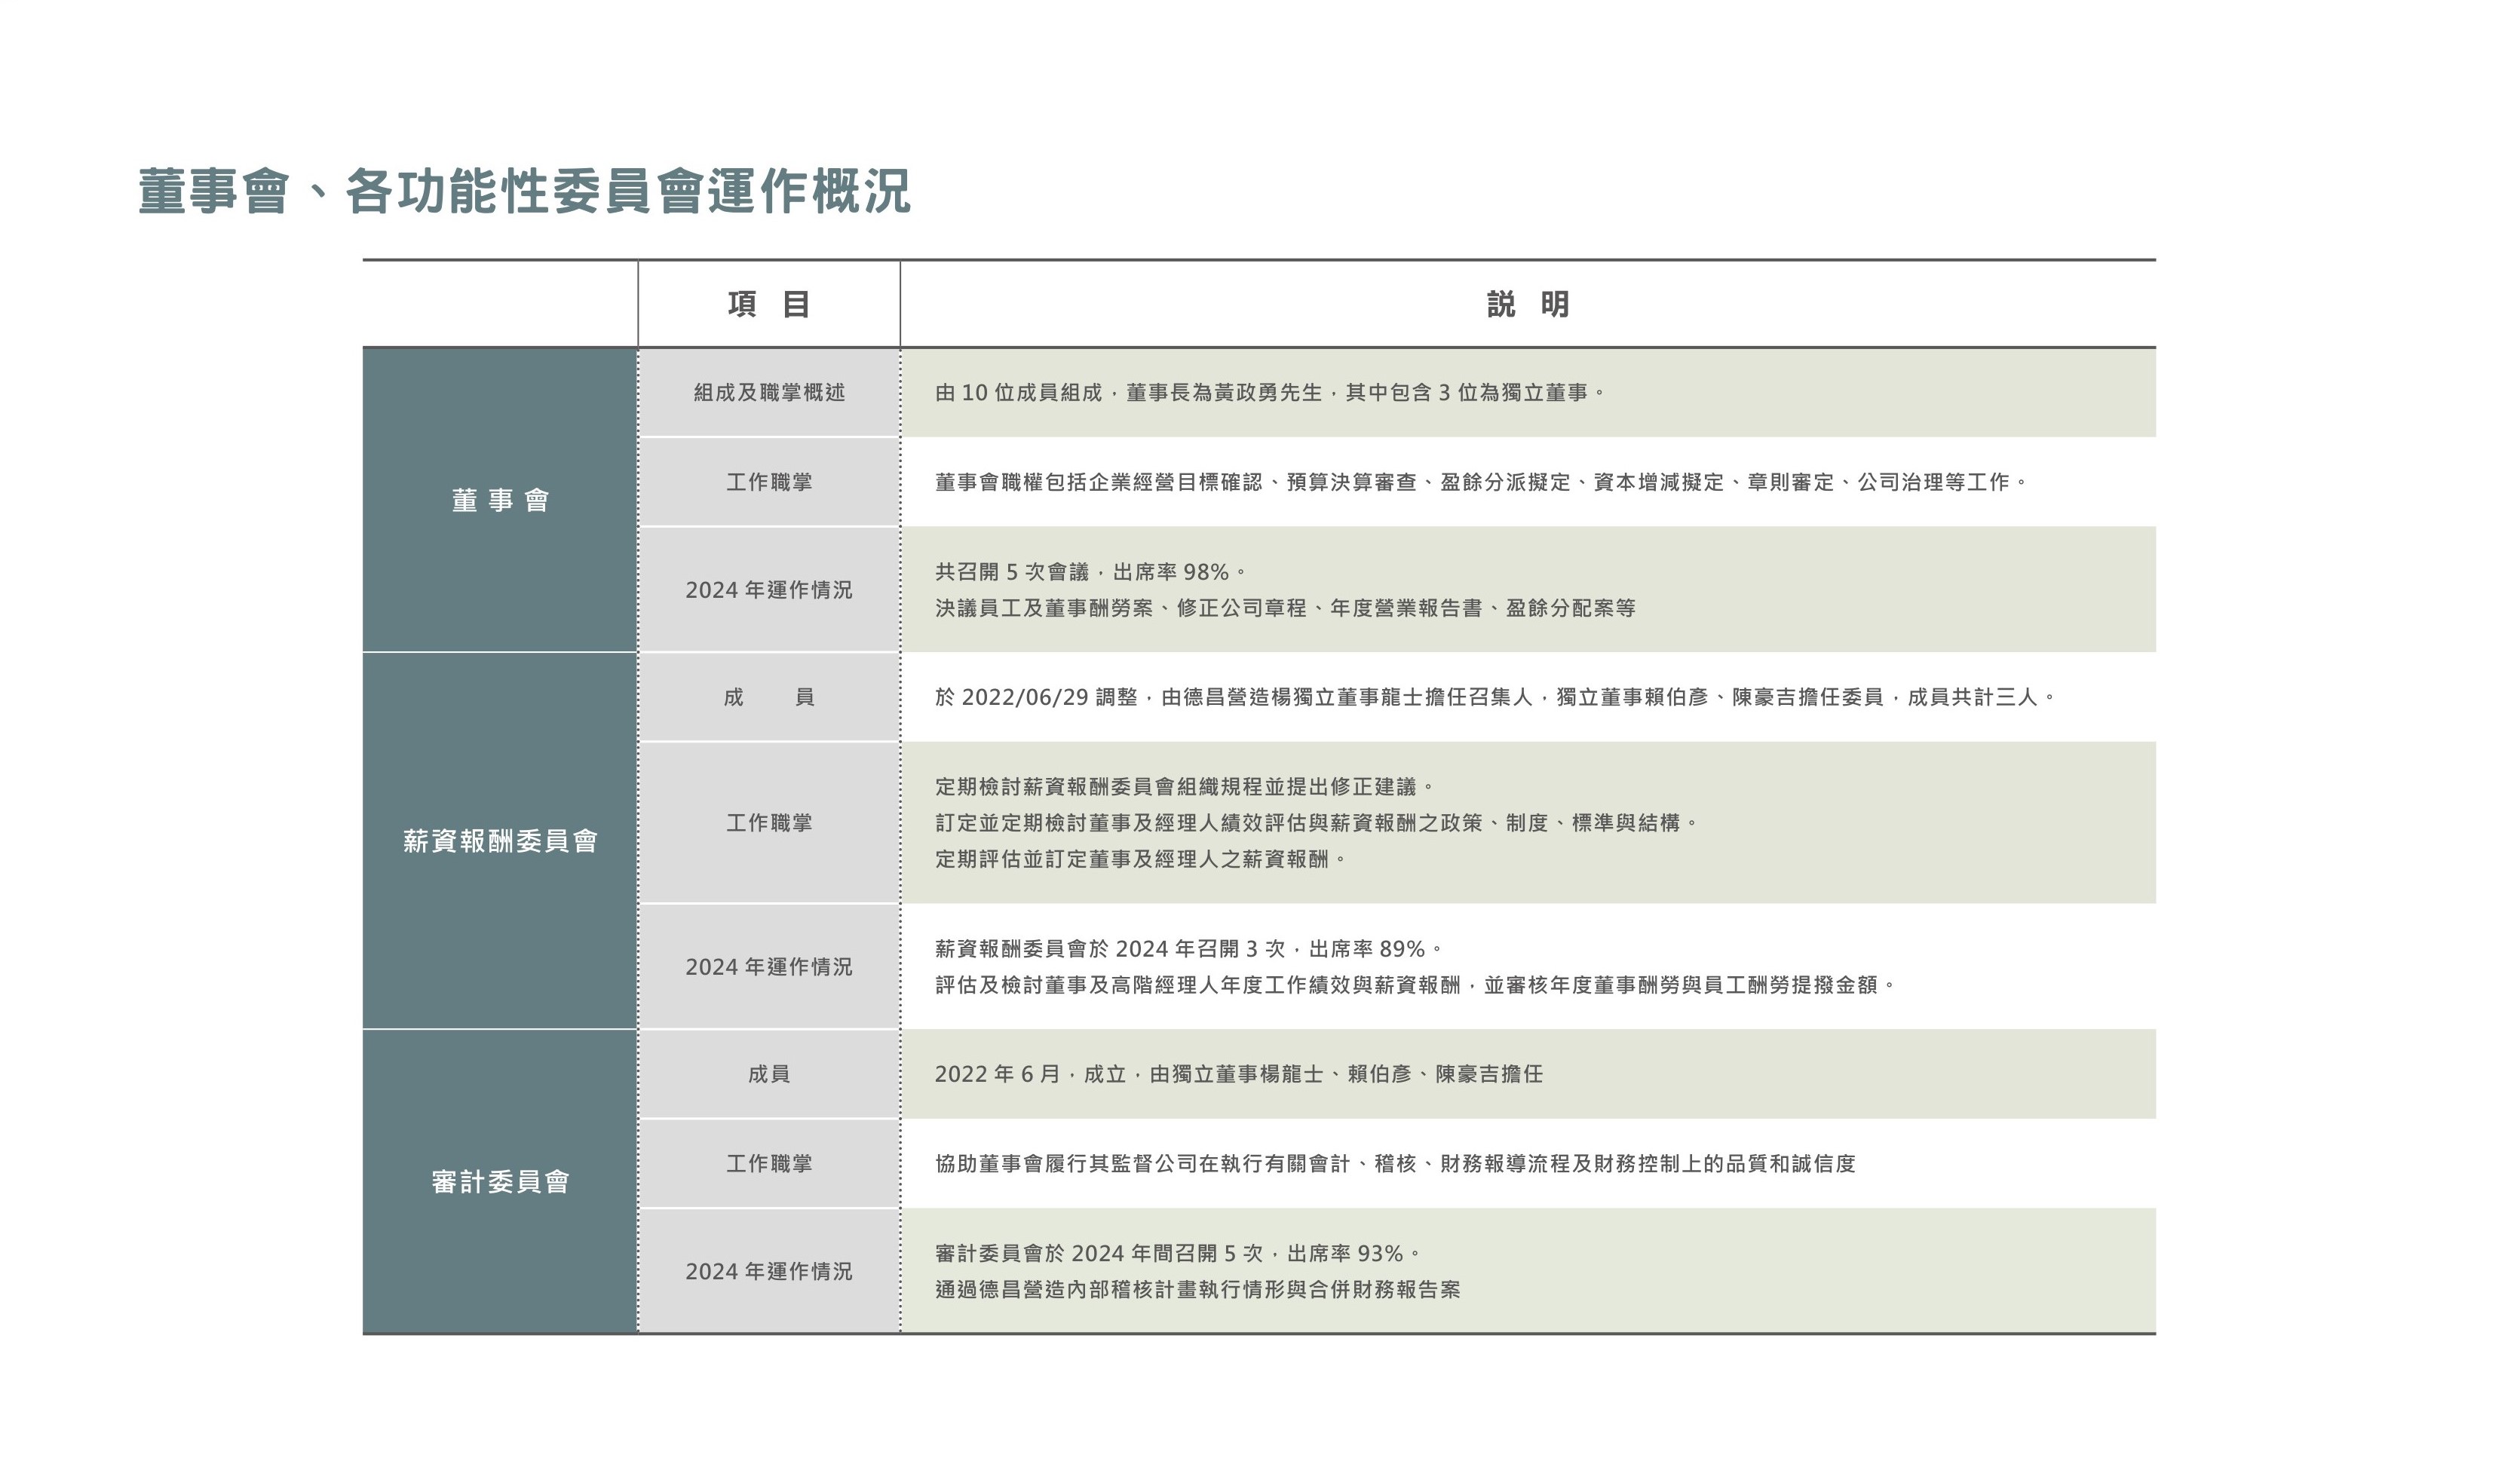
Task: Select the 成　員 cell under 薪資報酬委員會
Action: 768,697
